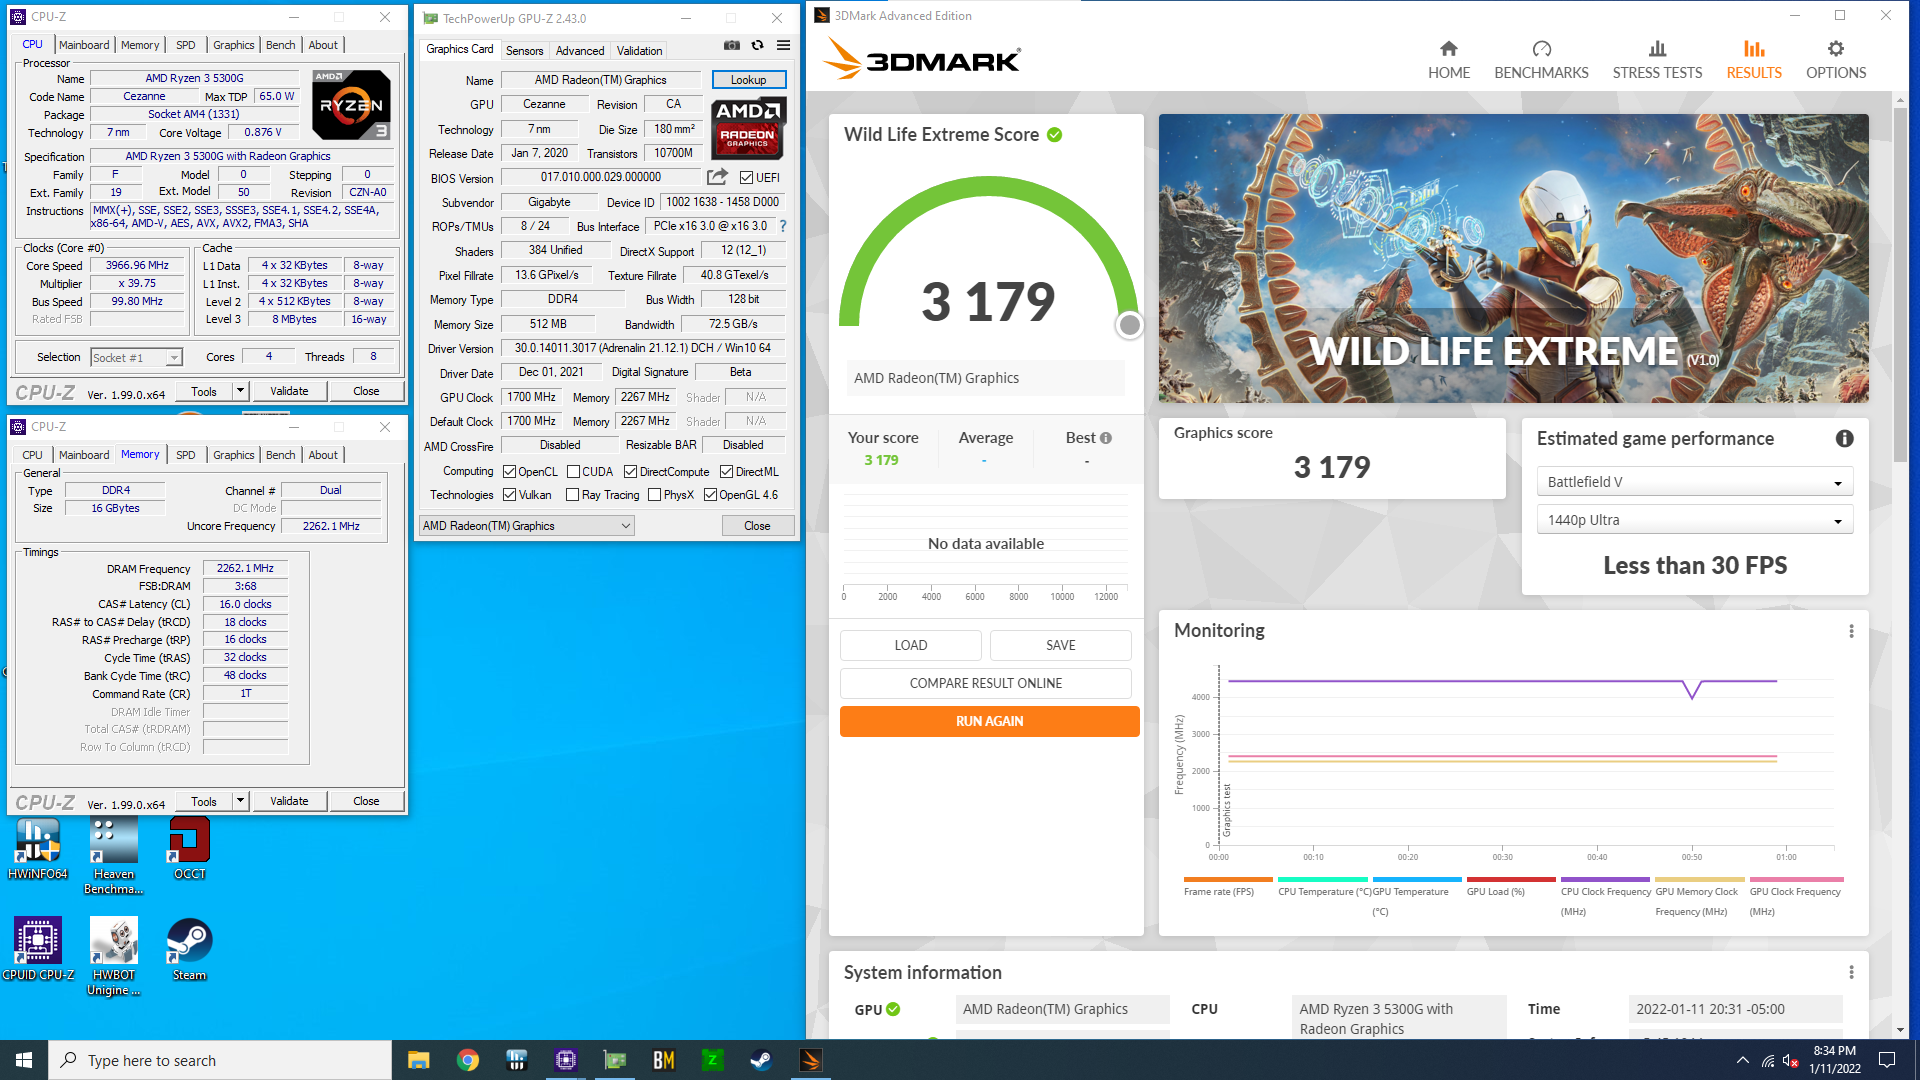Click the BIOS export share icon in GPU-Z
This screenshot has height=1080, width=1920.
[717, 177]
